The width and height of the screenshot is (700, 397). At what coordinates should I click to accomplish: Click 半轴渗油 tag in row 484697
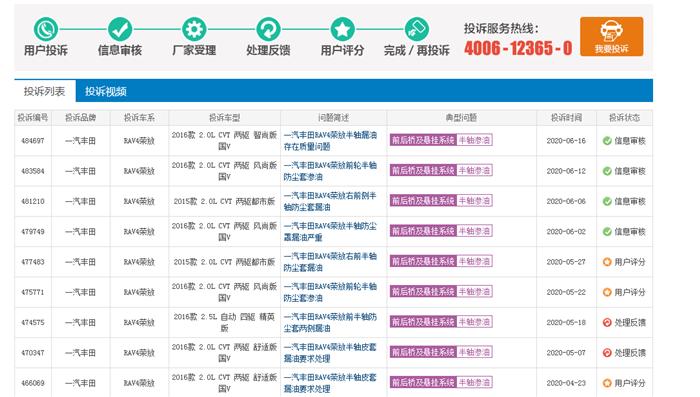point(475,140)
